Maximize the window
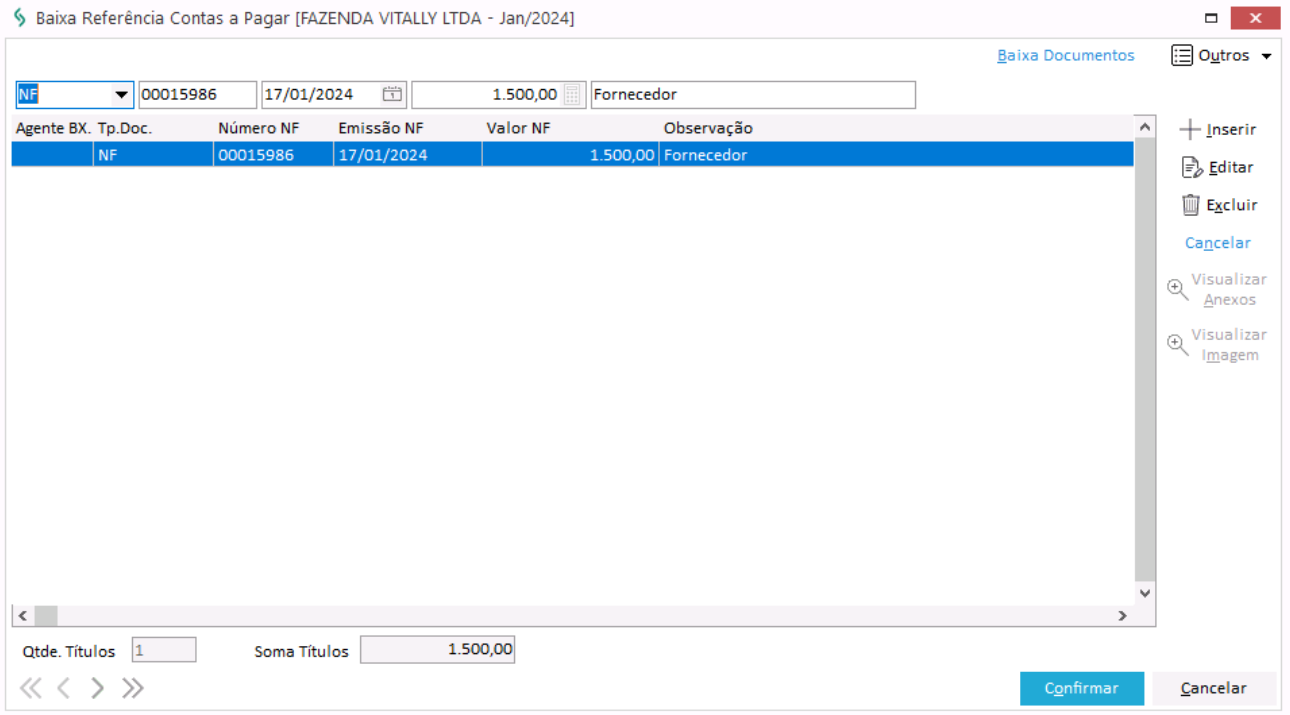Image resolution: width=1290 pixels, height=715 pixels. (x=1211, y=18)
